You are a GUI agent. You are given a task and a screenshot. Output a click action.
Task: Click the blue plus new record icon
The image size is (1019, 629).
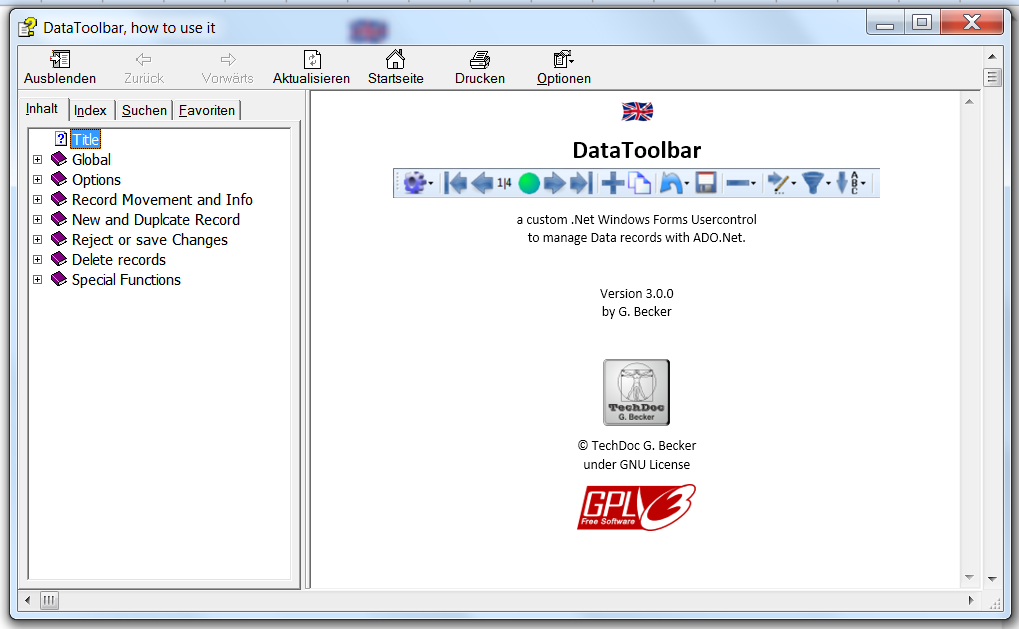[x=612, y=183]
